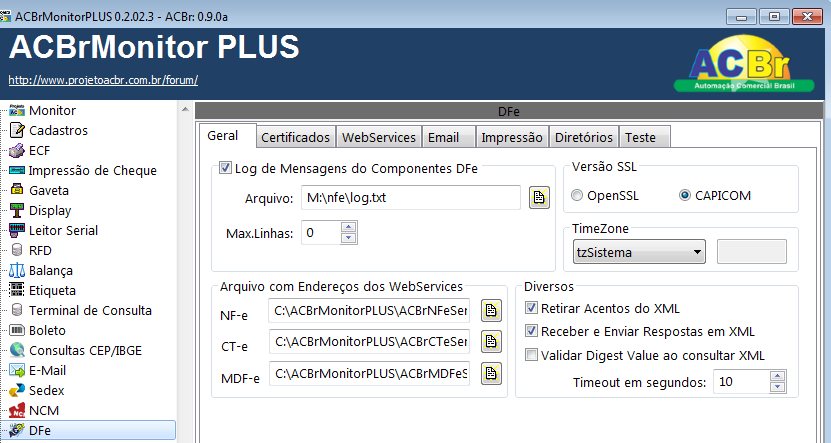Decrease Max.Linhas with the down arrow

[x=348, y=238]
